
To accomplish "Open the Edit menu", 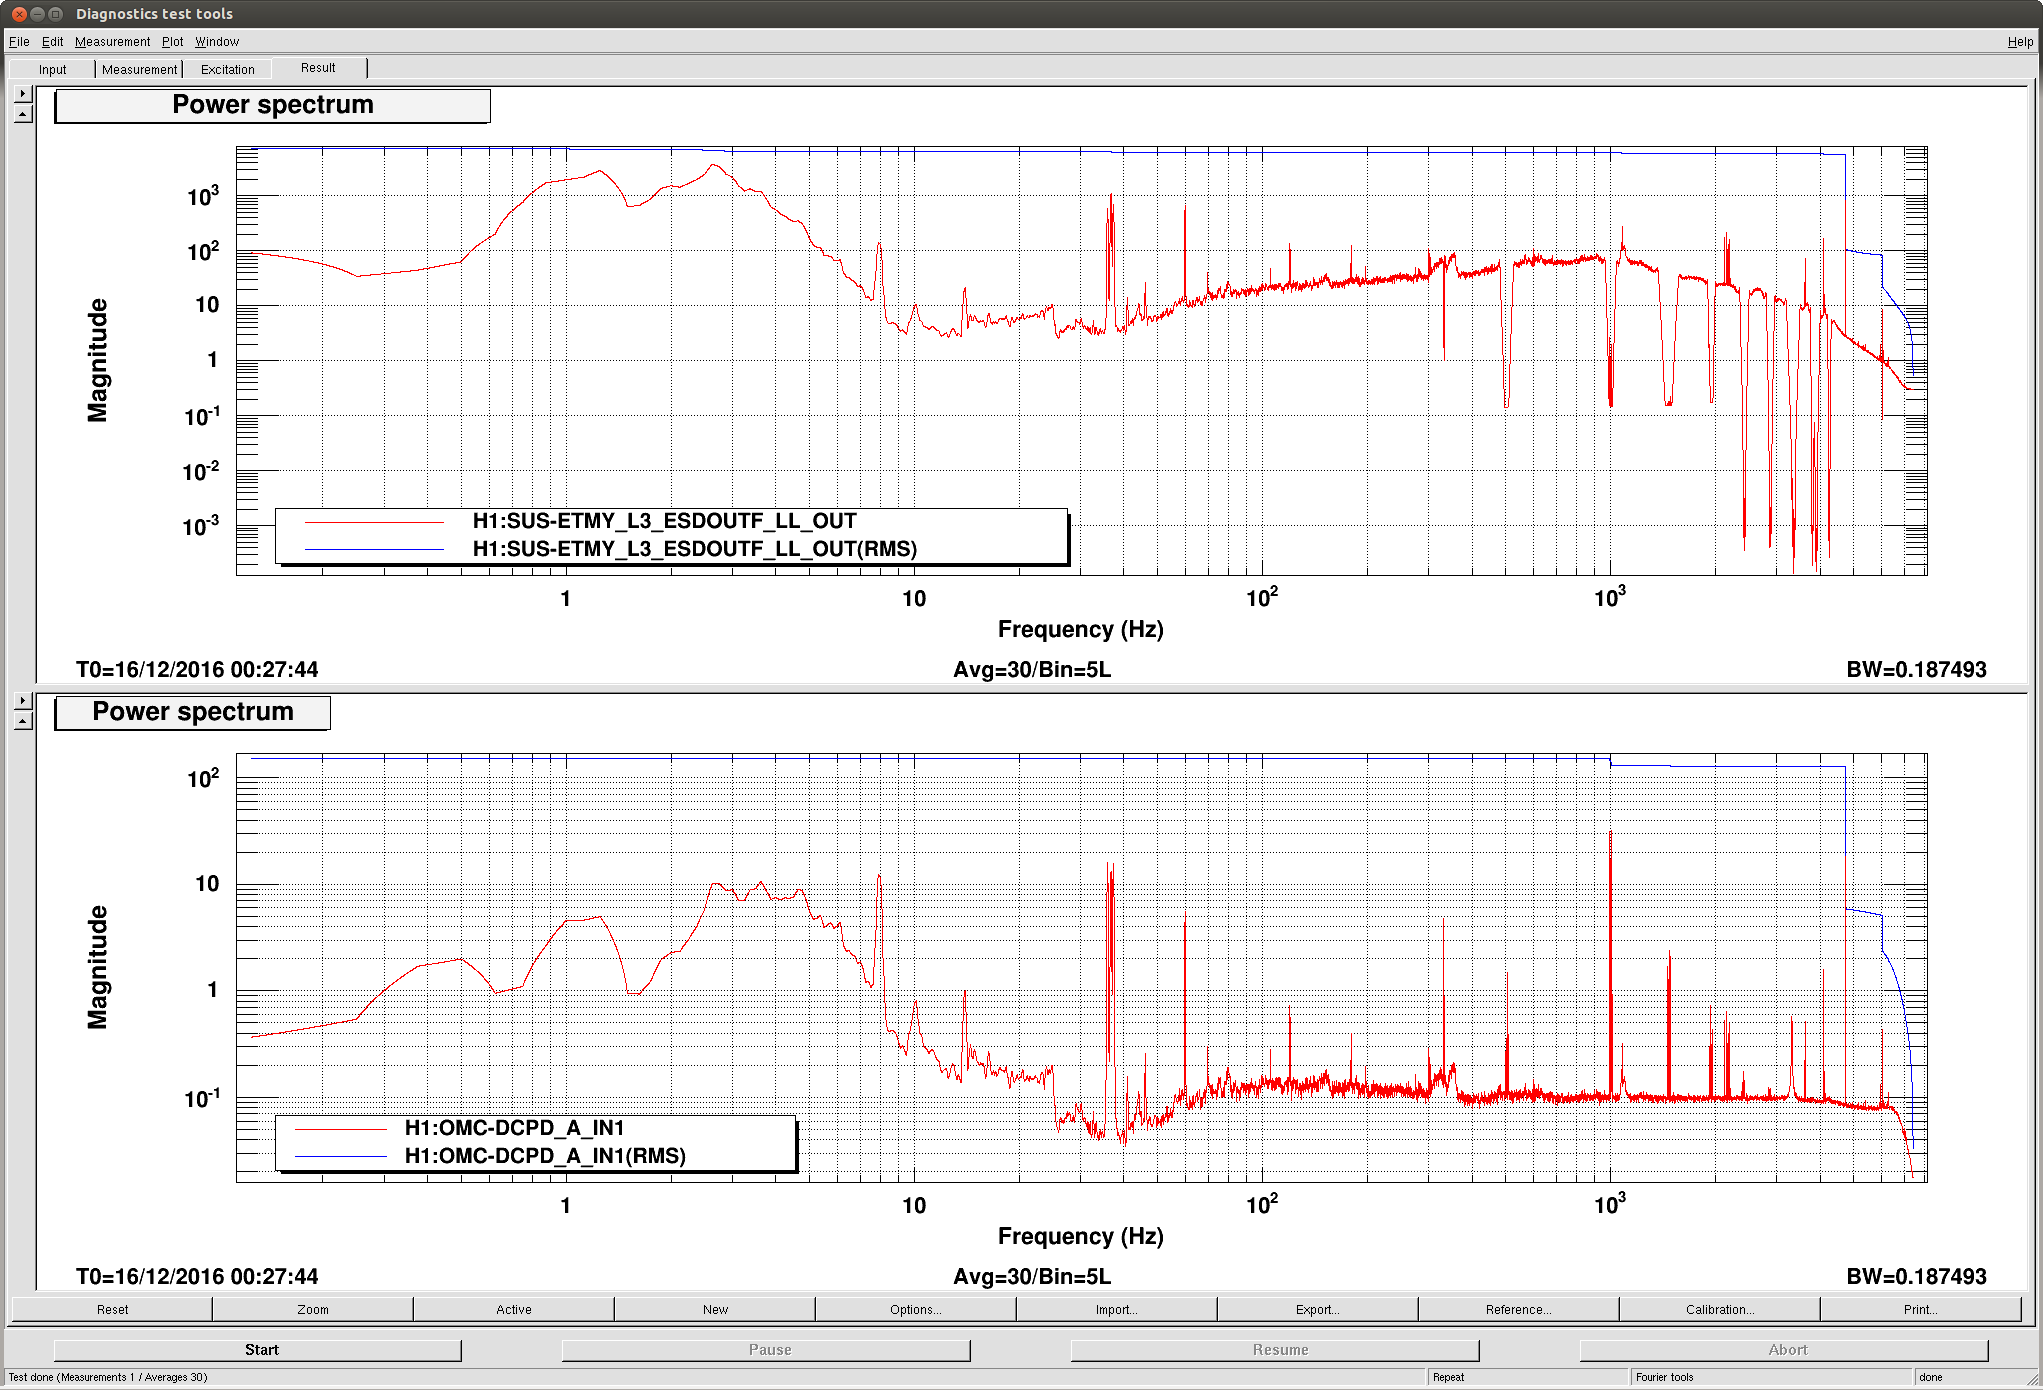I will (x=52, y=42).
